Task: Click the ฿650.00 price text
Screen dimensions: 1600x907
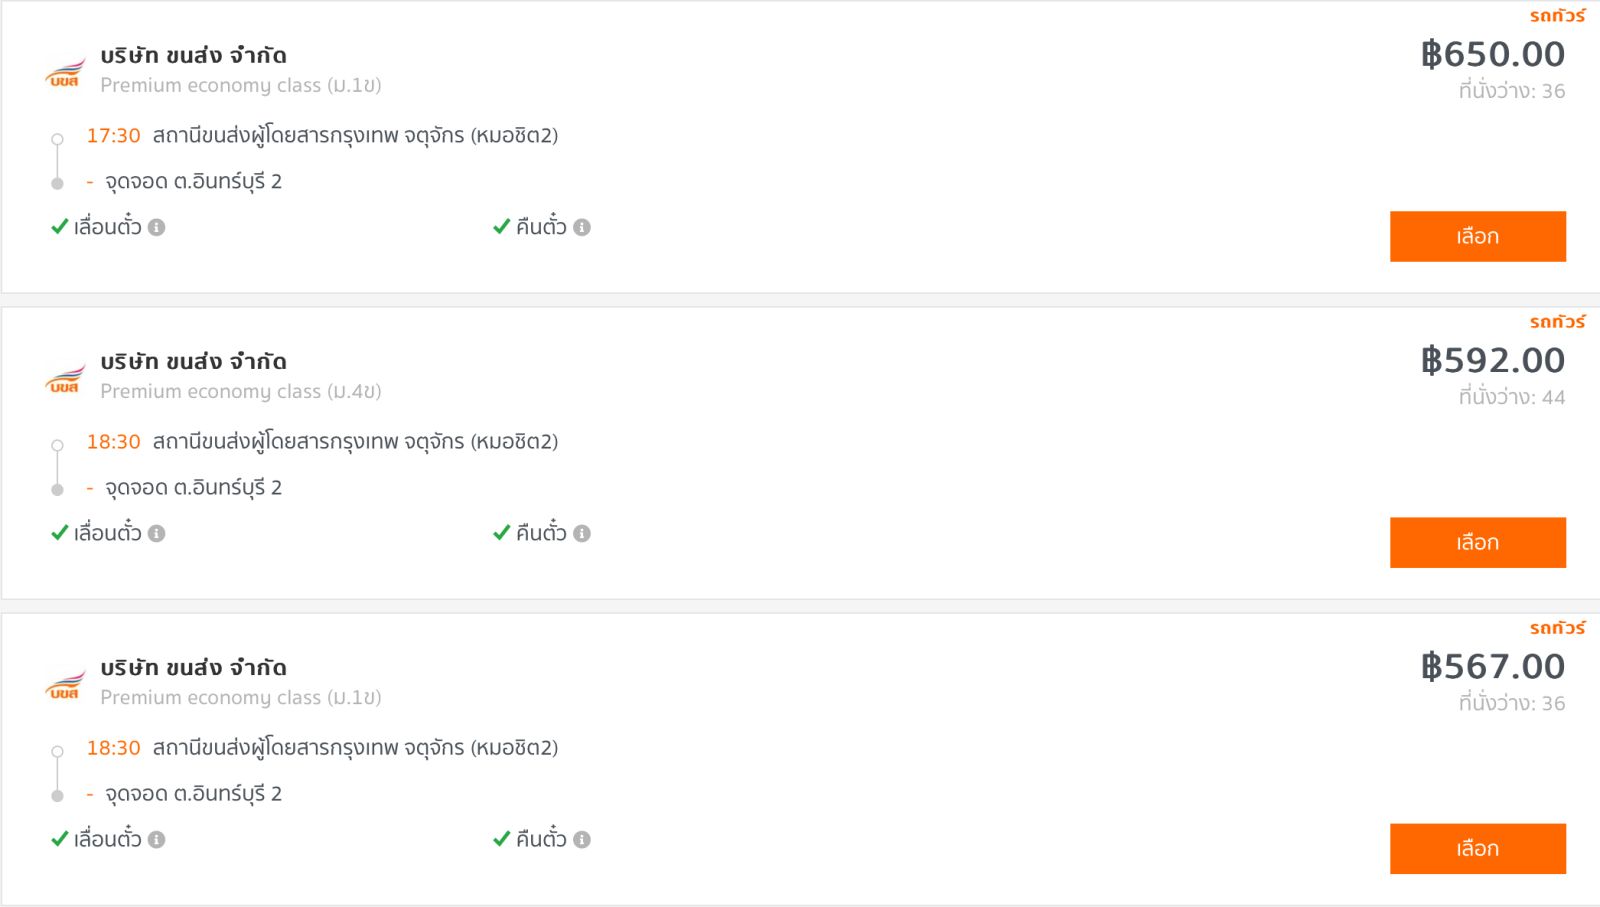Action: 1493,54
